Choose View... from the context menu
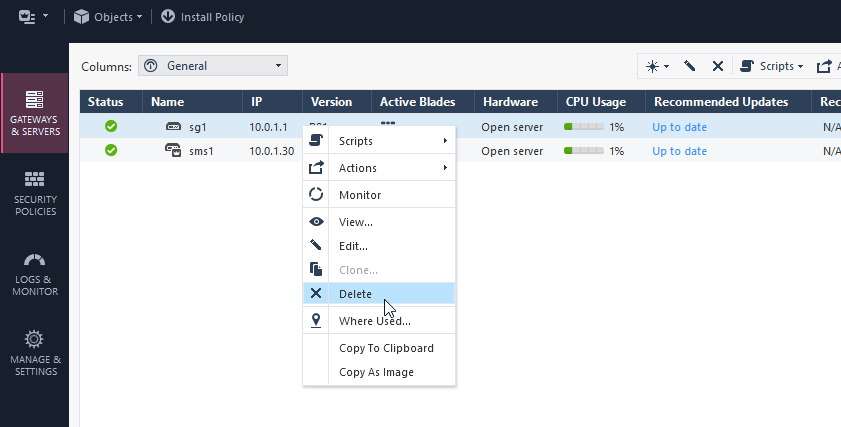This screenshot has width=841, height=427. [379, 222]
